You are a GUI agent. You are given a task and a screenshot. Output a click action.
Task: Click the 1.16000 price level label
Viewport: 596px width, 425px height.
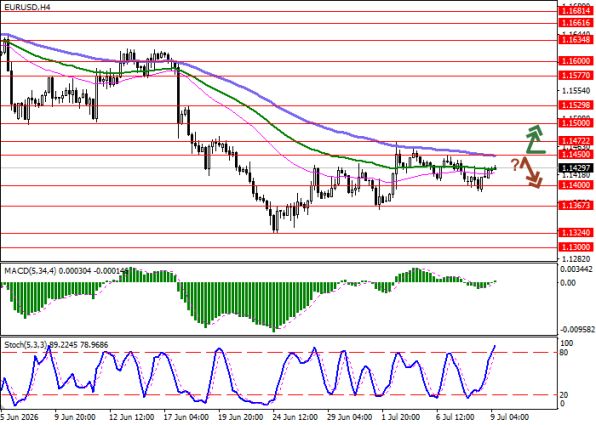coord(576,61)
